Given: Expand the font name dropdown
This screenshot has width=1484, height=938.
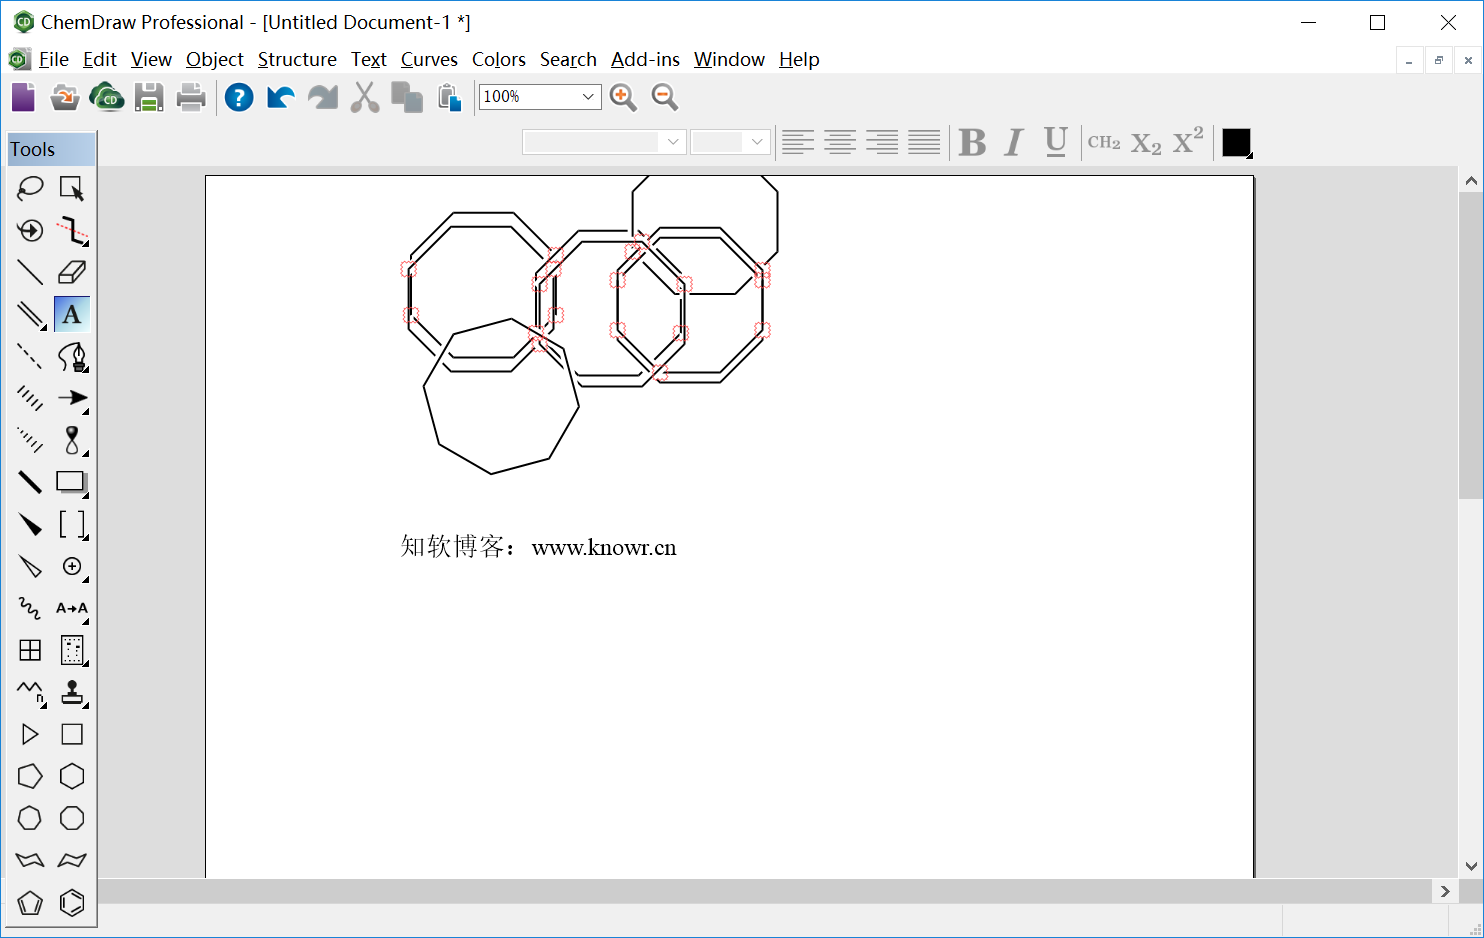Looking at the screenshot, I should coord(673,142).
